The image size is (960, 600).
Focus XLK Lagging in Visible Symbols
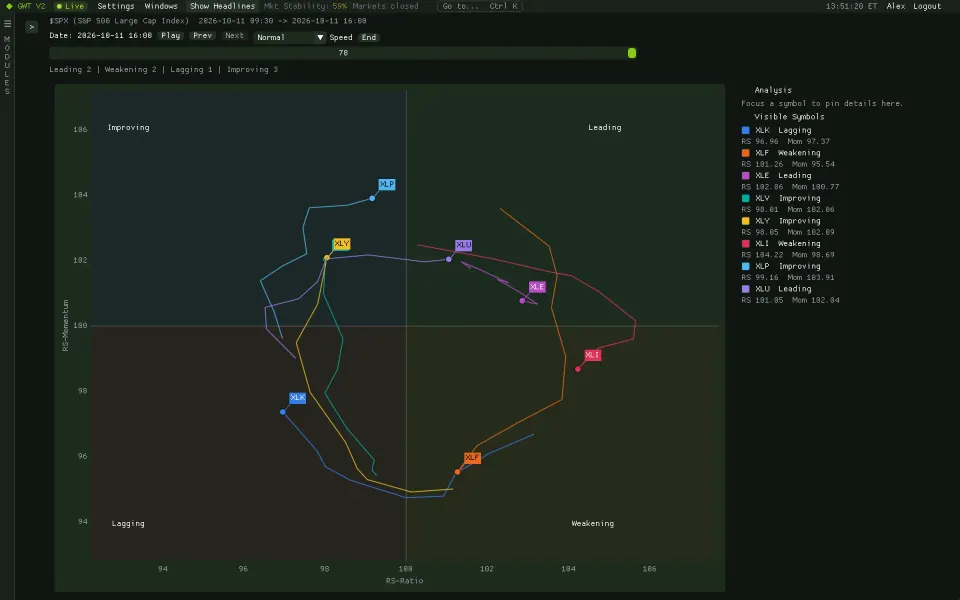pyautogui.click(x=783, y=130)
